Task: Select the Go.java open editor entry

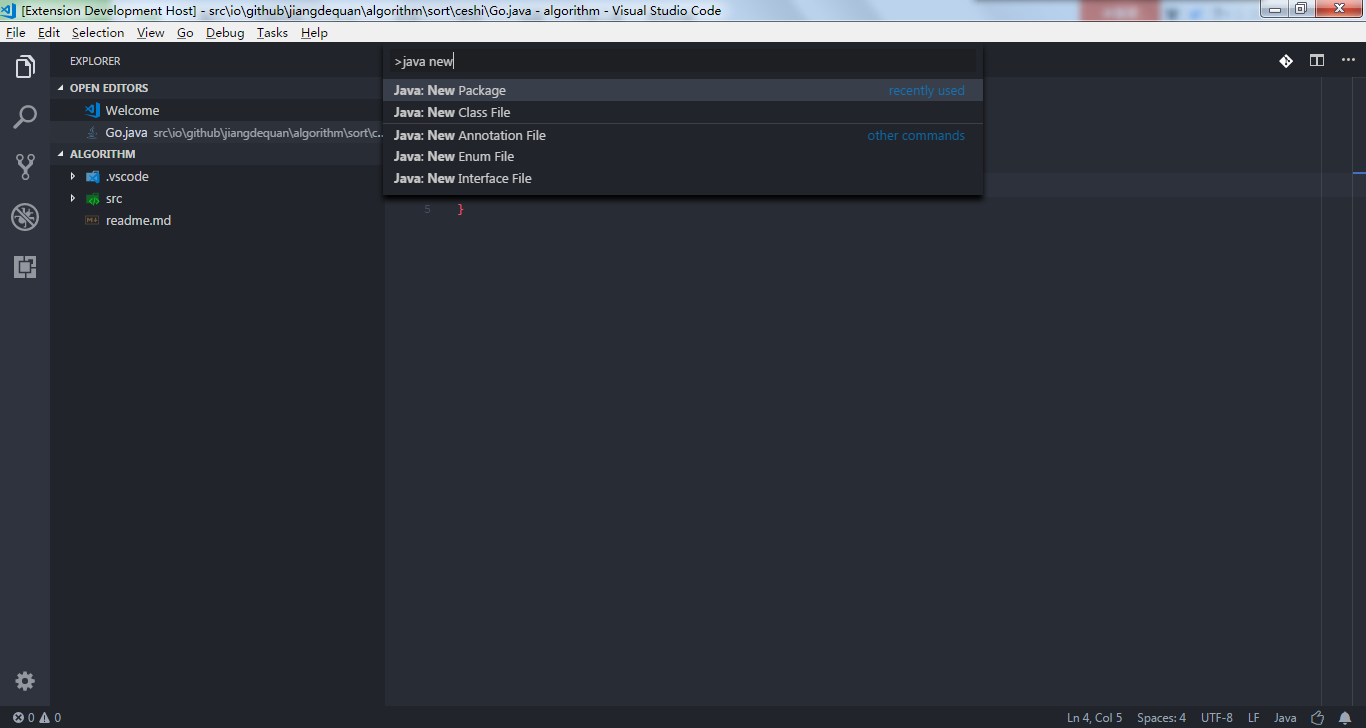Action: click(217, 132)
